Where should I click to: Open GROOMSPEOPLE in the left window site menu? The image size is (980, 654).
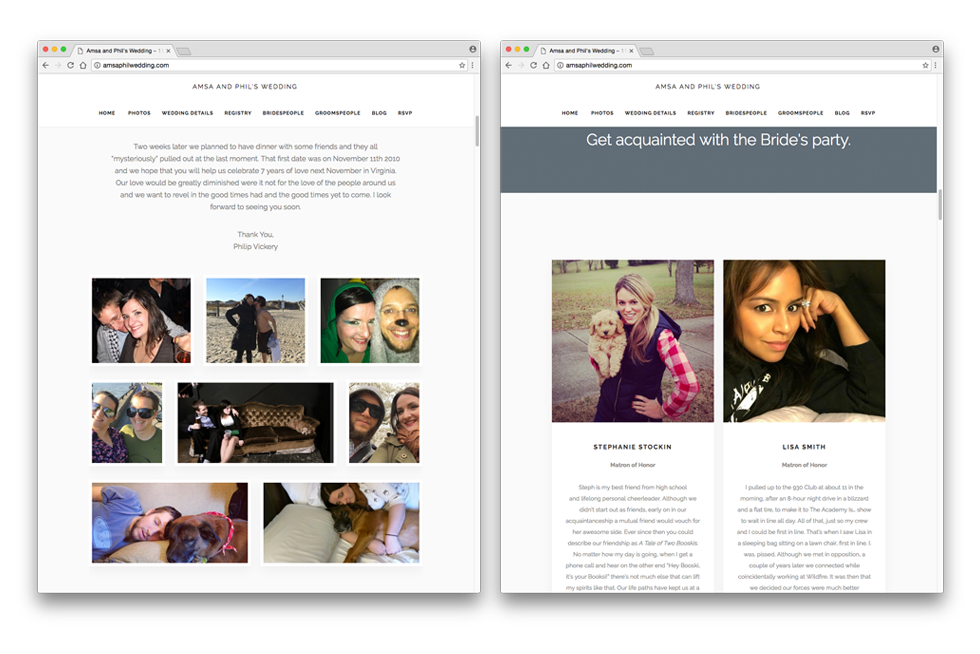[x=338, y=113]
